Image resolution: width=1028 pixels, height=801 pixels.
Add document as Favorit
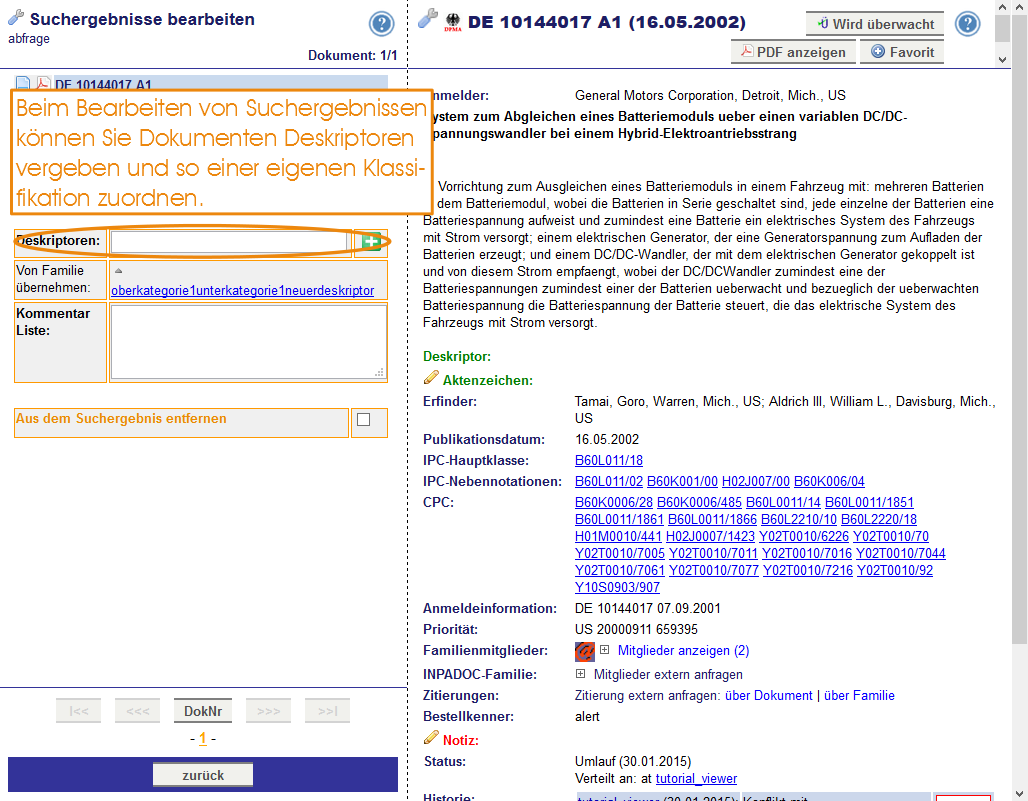coord(902,52)
